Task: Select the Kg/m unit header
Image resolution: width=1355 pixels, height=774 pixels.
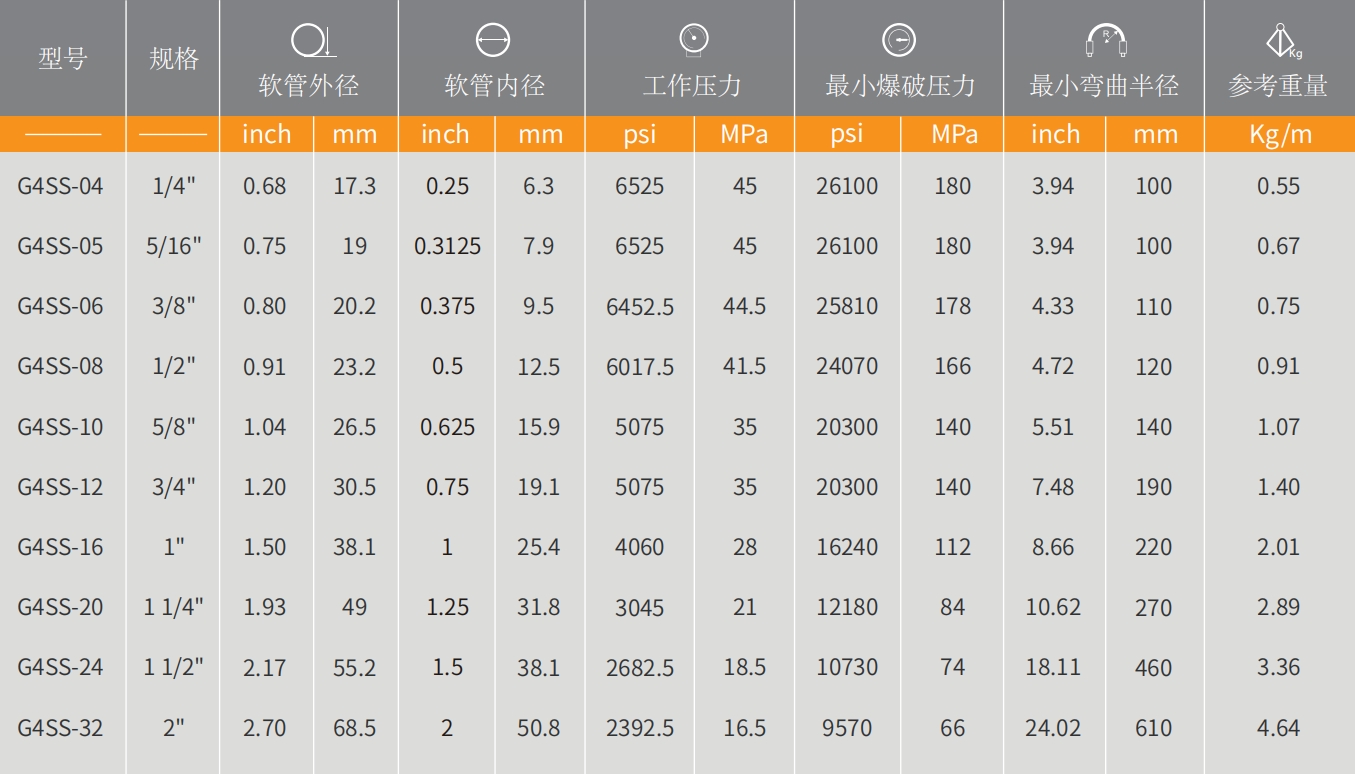Action: 1280,134
